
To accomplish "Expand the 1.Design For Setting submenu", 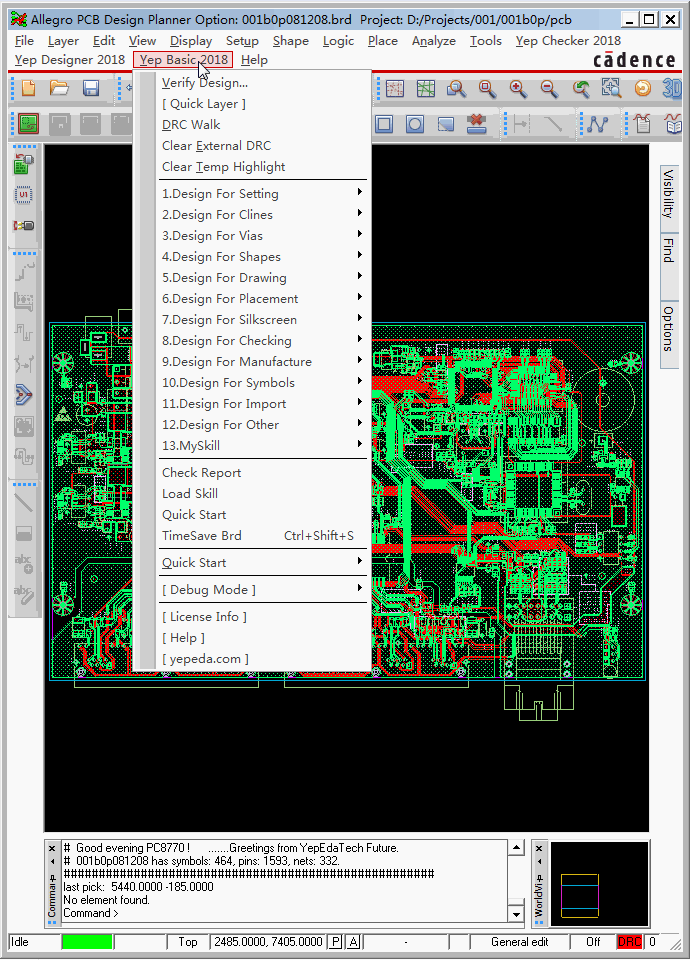I will [262, 193].
